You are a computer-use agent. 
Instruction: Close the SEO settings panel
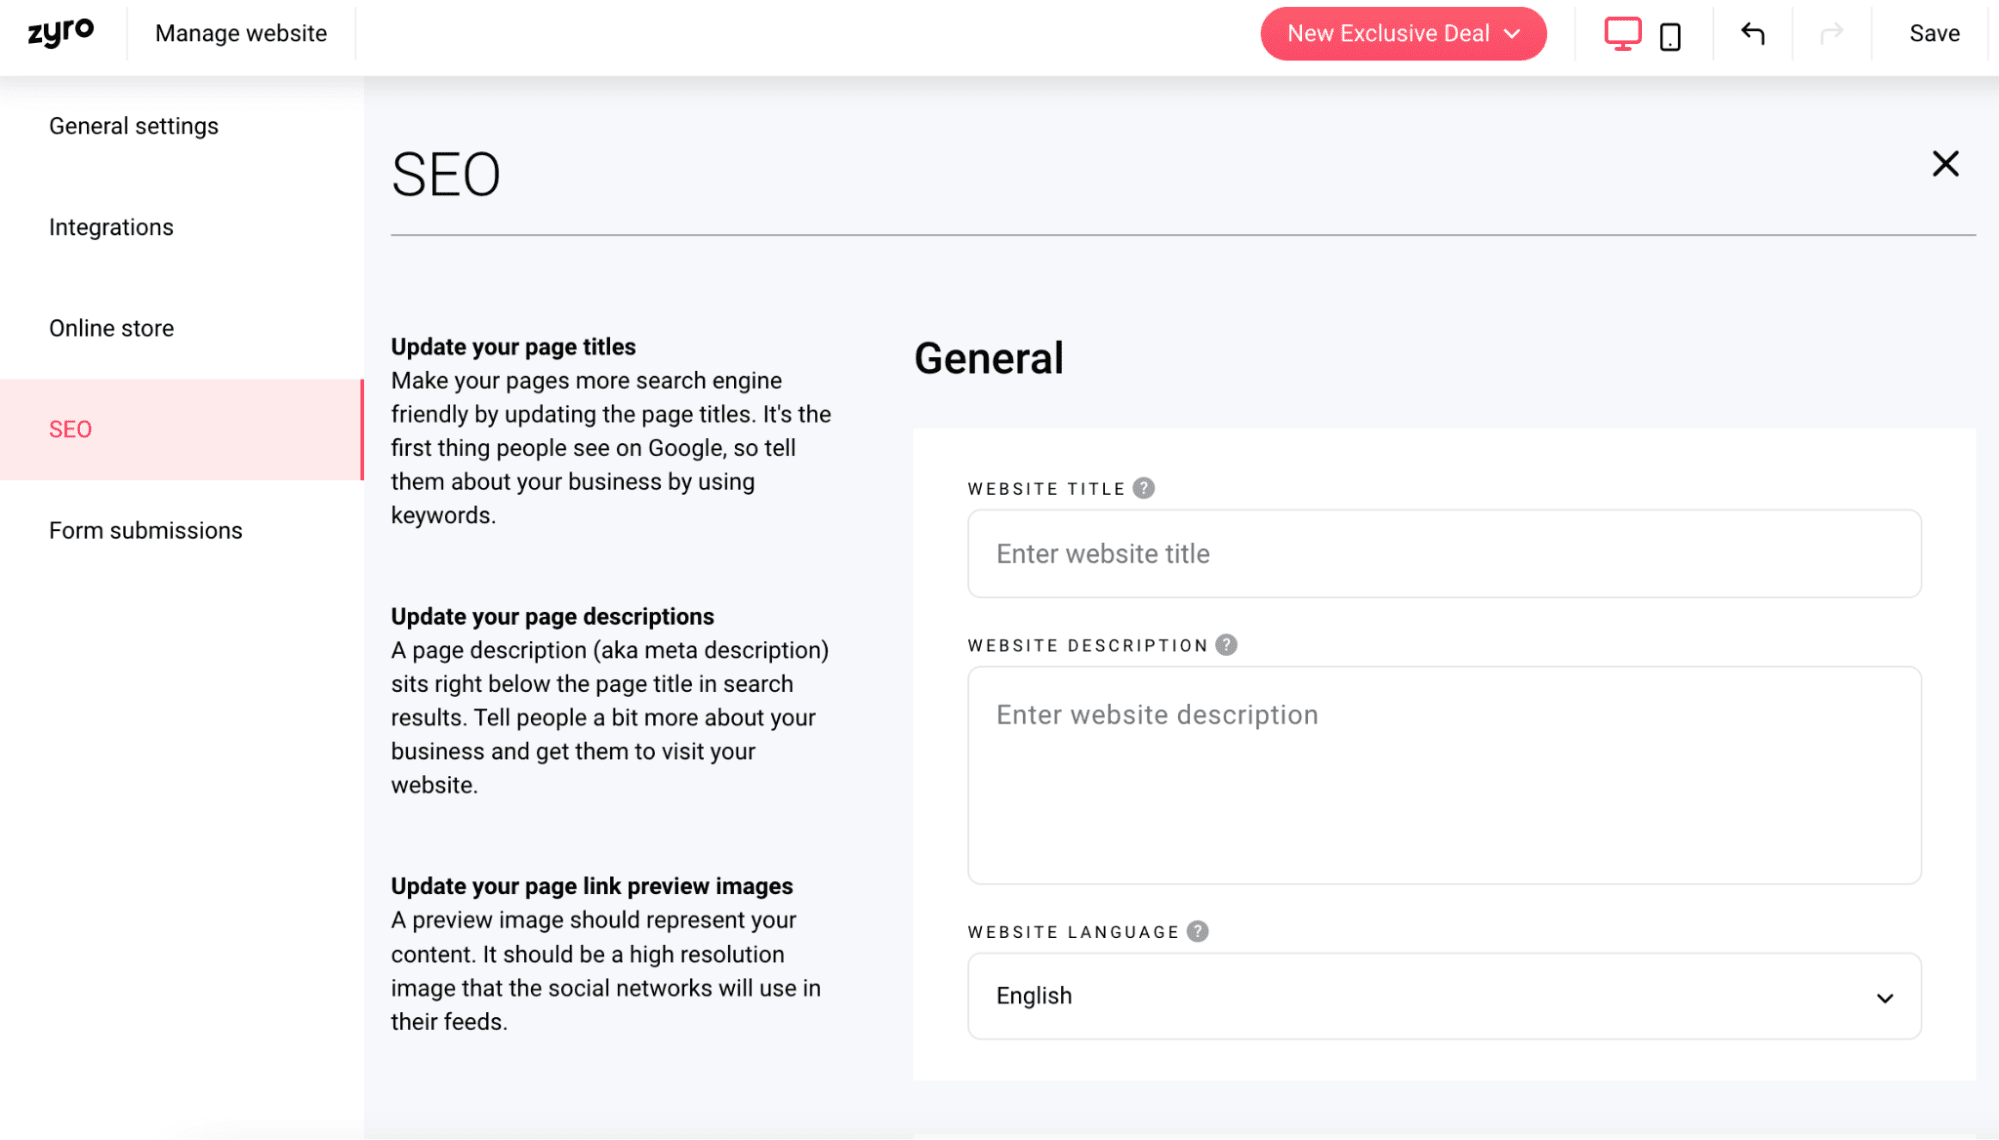click(1945, 164)
